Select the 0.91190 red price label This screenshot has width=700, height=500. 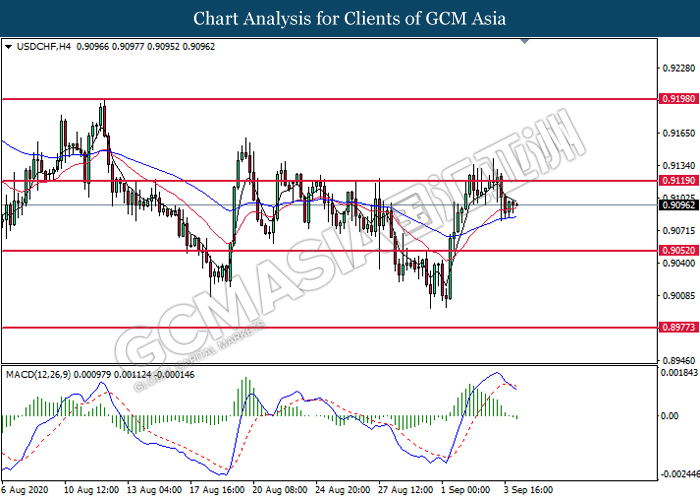tap(679, 181)
